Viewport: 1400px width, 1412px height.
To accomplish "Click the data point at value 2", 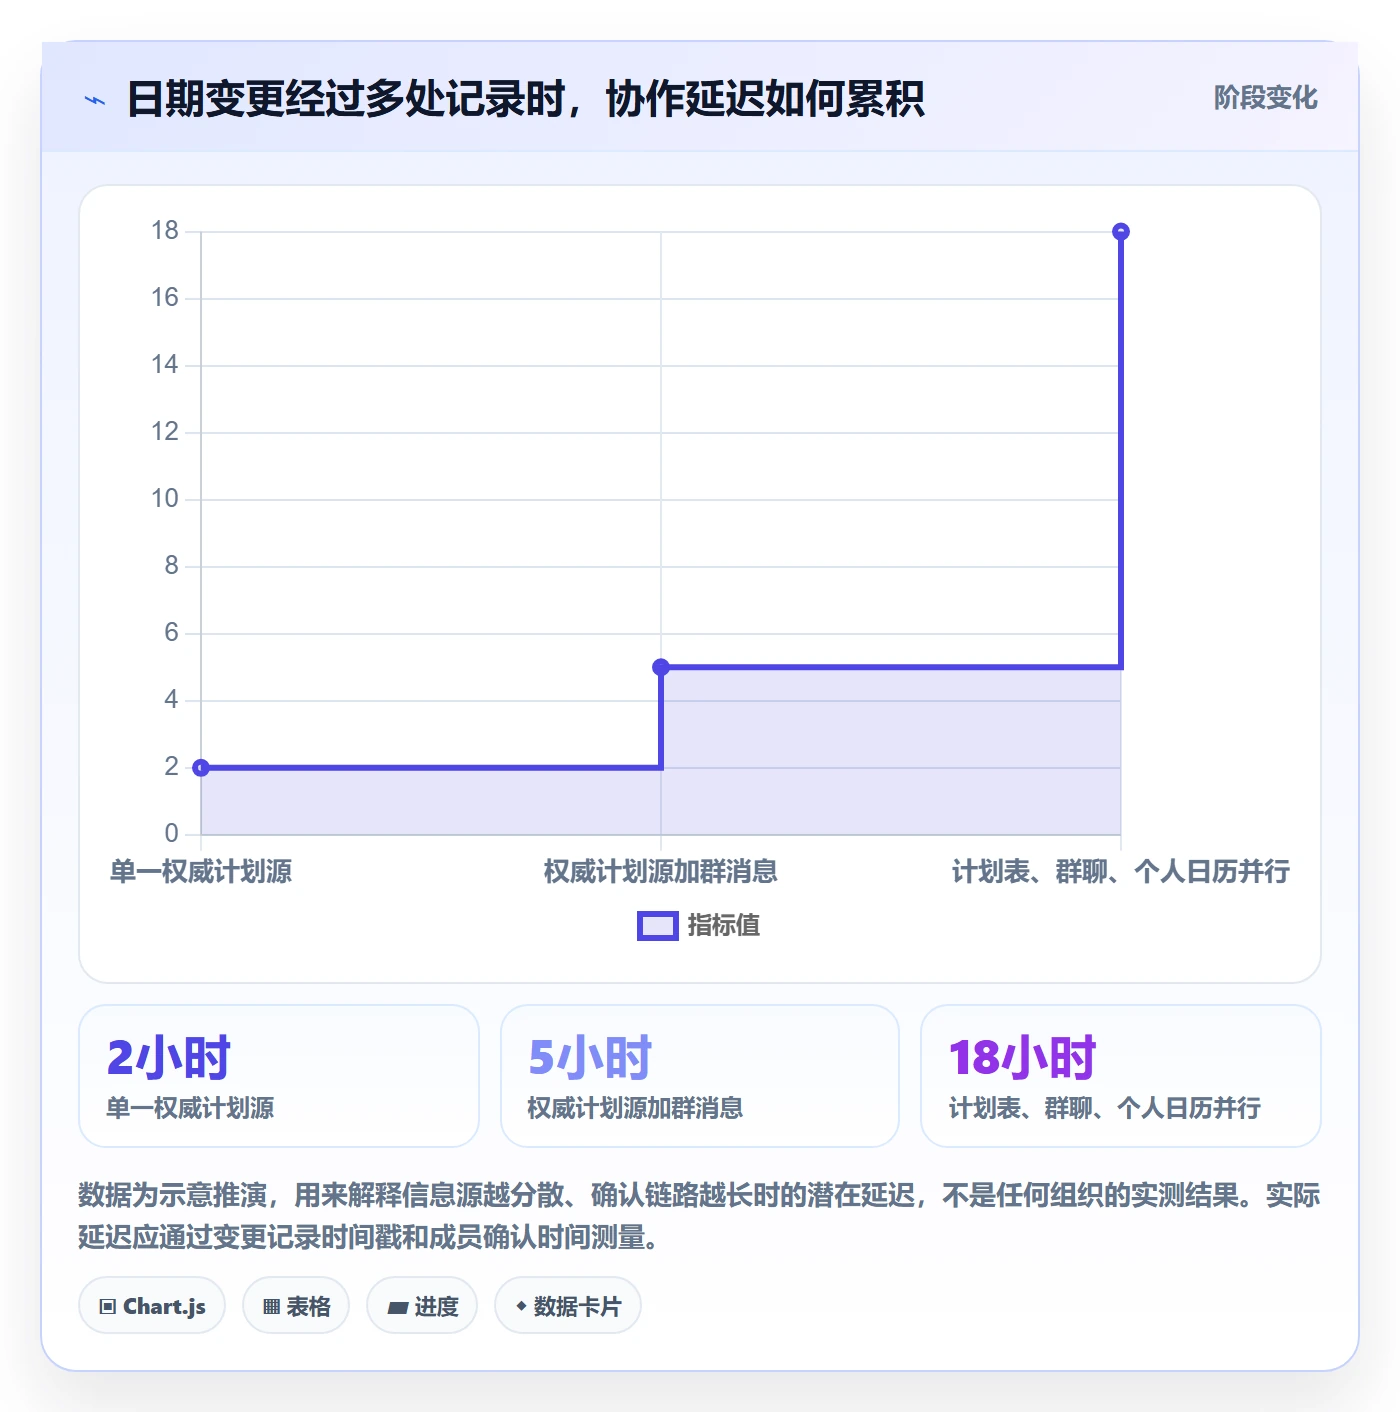I will point(201,768).
